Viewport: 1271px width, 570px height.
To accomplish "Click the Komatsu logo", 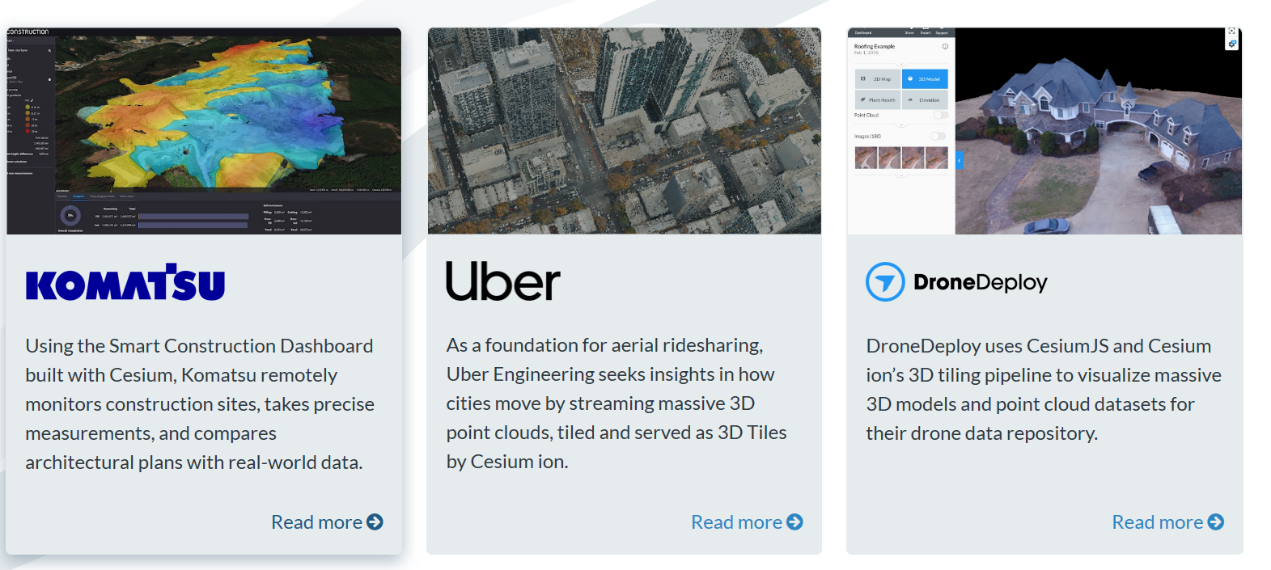I will (125, 282).
